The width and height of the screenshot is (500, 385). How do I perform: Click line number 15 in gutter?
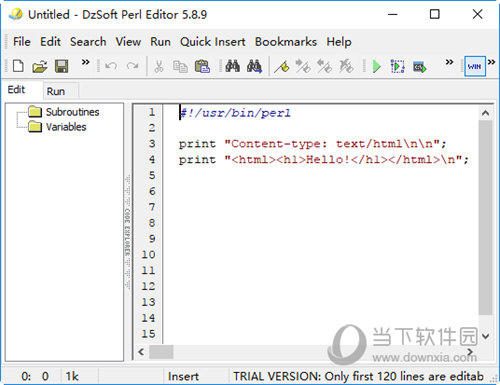pyautogui.click(x=148, y=334)
